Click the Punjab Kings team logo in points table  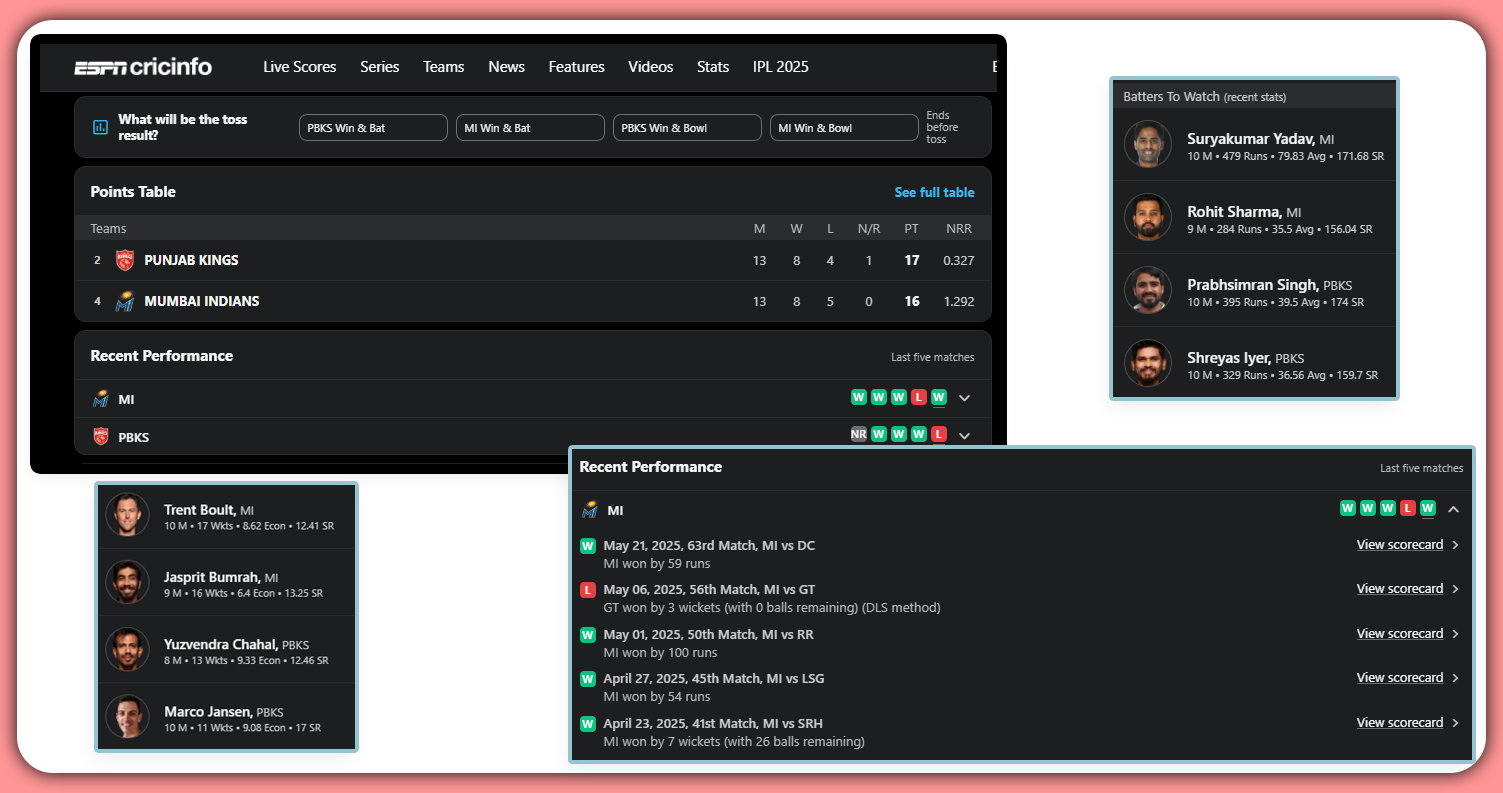[125, 260]
